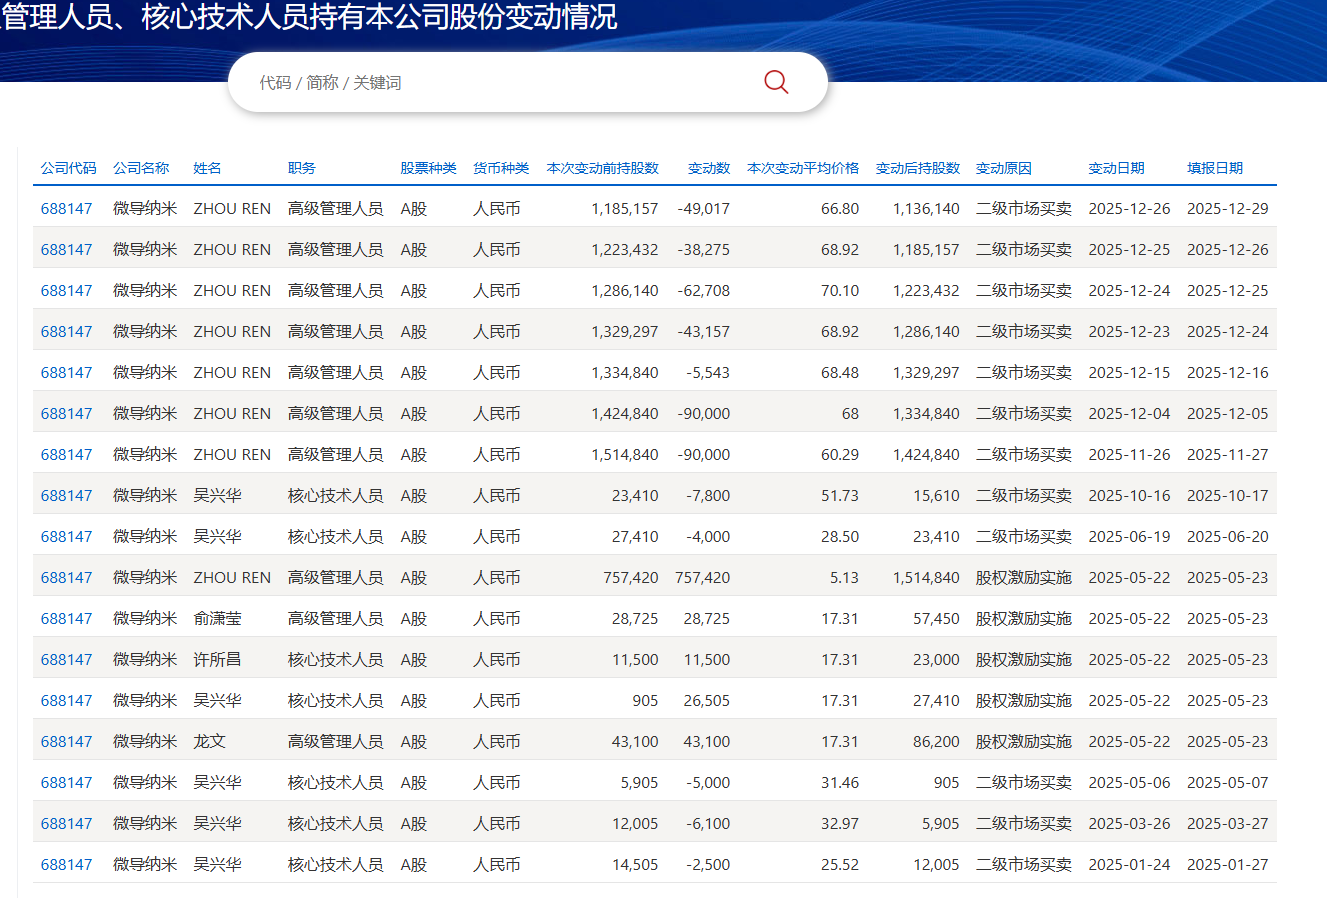Open code 688147 in the 龙文 row
This screenshot has width=1327, height=898.
[66, 742]
